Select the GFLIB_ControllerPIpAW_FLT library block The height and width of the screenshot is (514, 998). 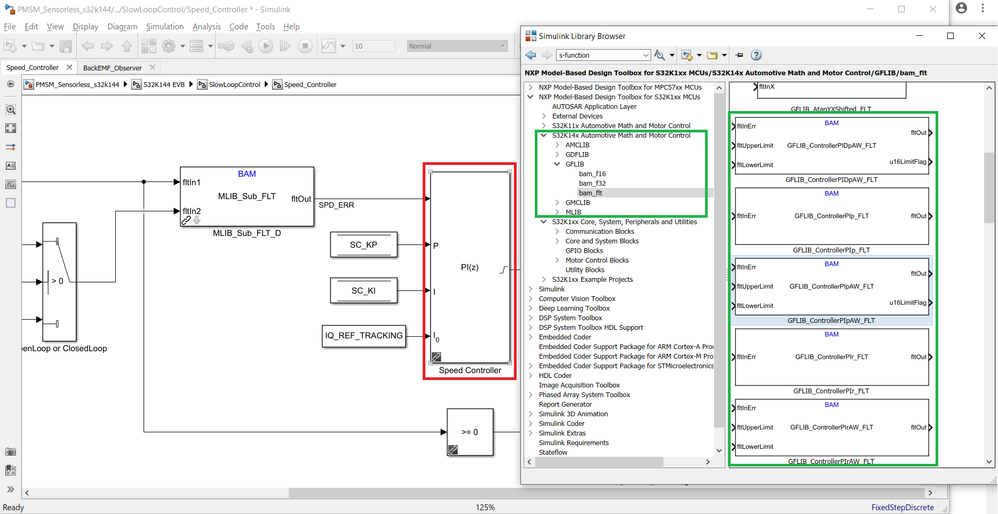(x=832, y=286)
